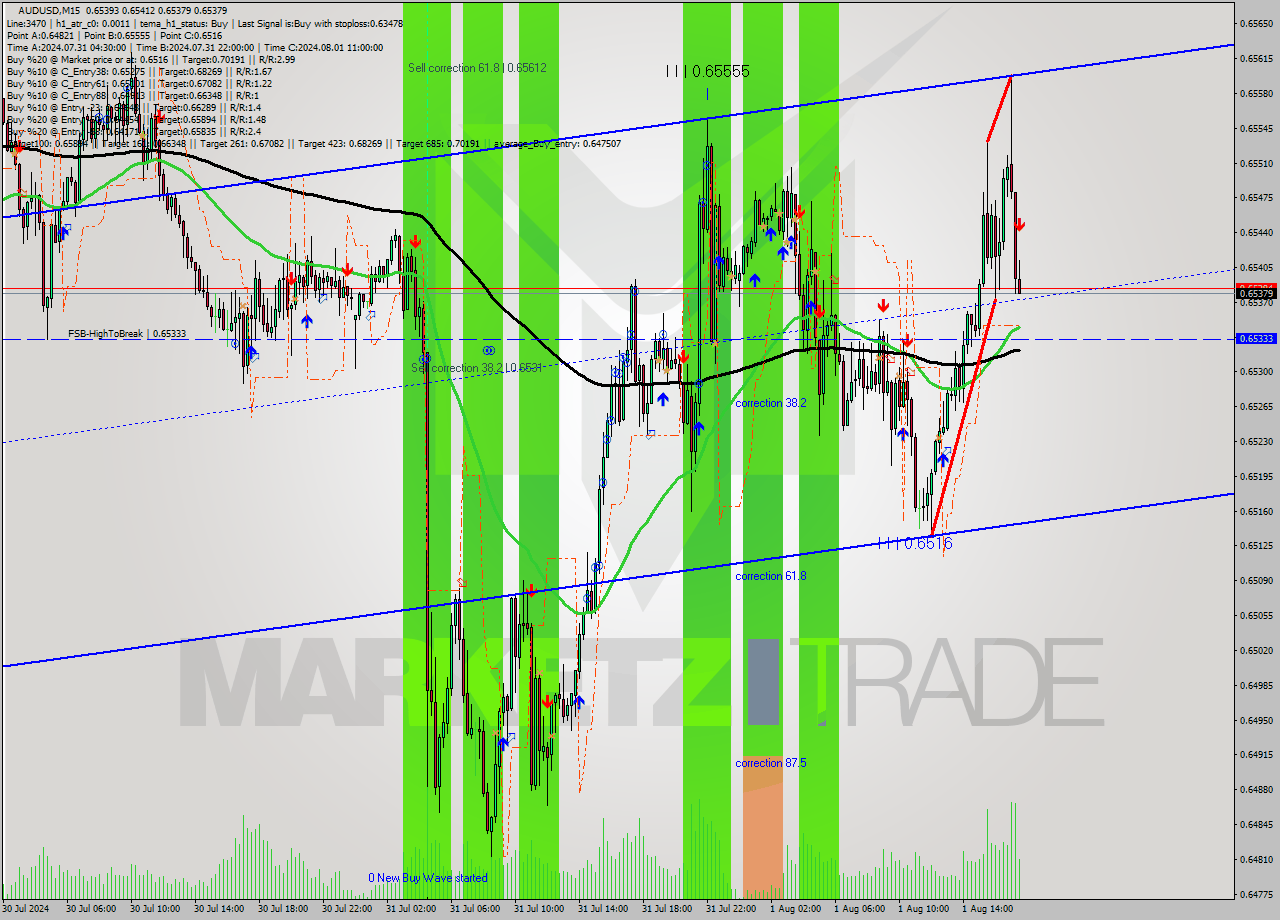Click the 0.64985 price axis label
This screenshot has height=920, width=1280.
(x=1256, y=685)
